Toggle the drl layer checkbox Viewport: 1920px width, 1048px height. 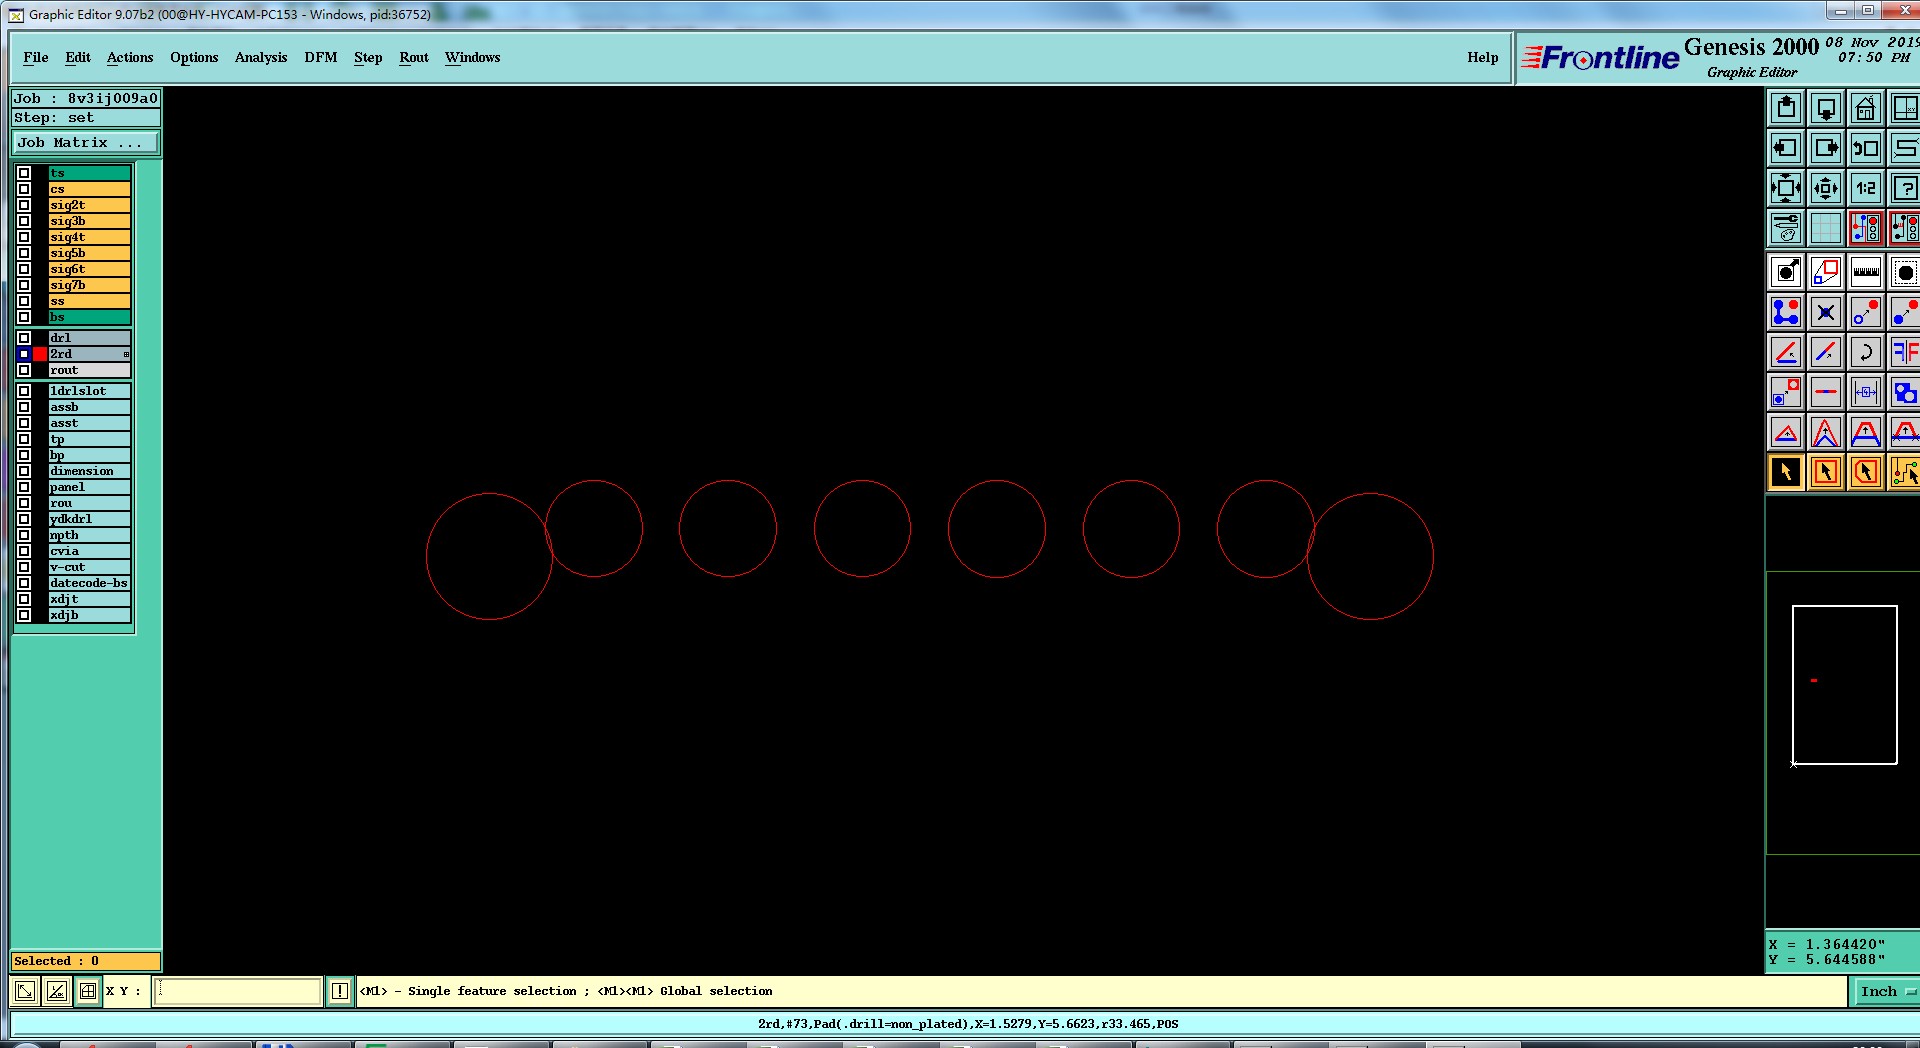coord(24,338)
